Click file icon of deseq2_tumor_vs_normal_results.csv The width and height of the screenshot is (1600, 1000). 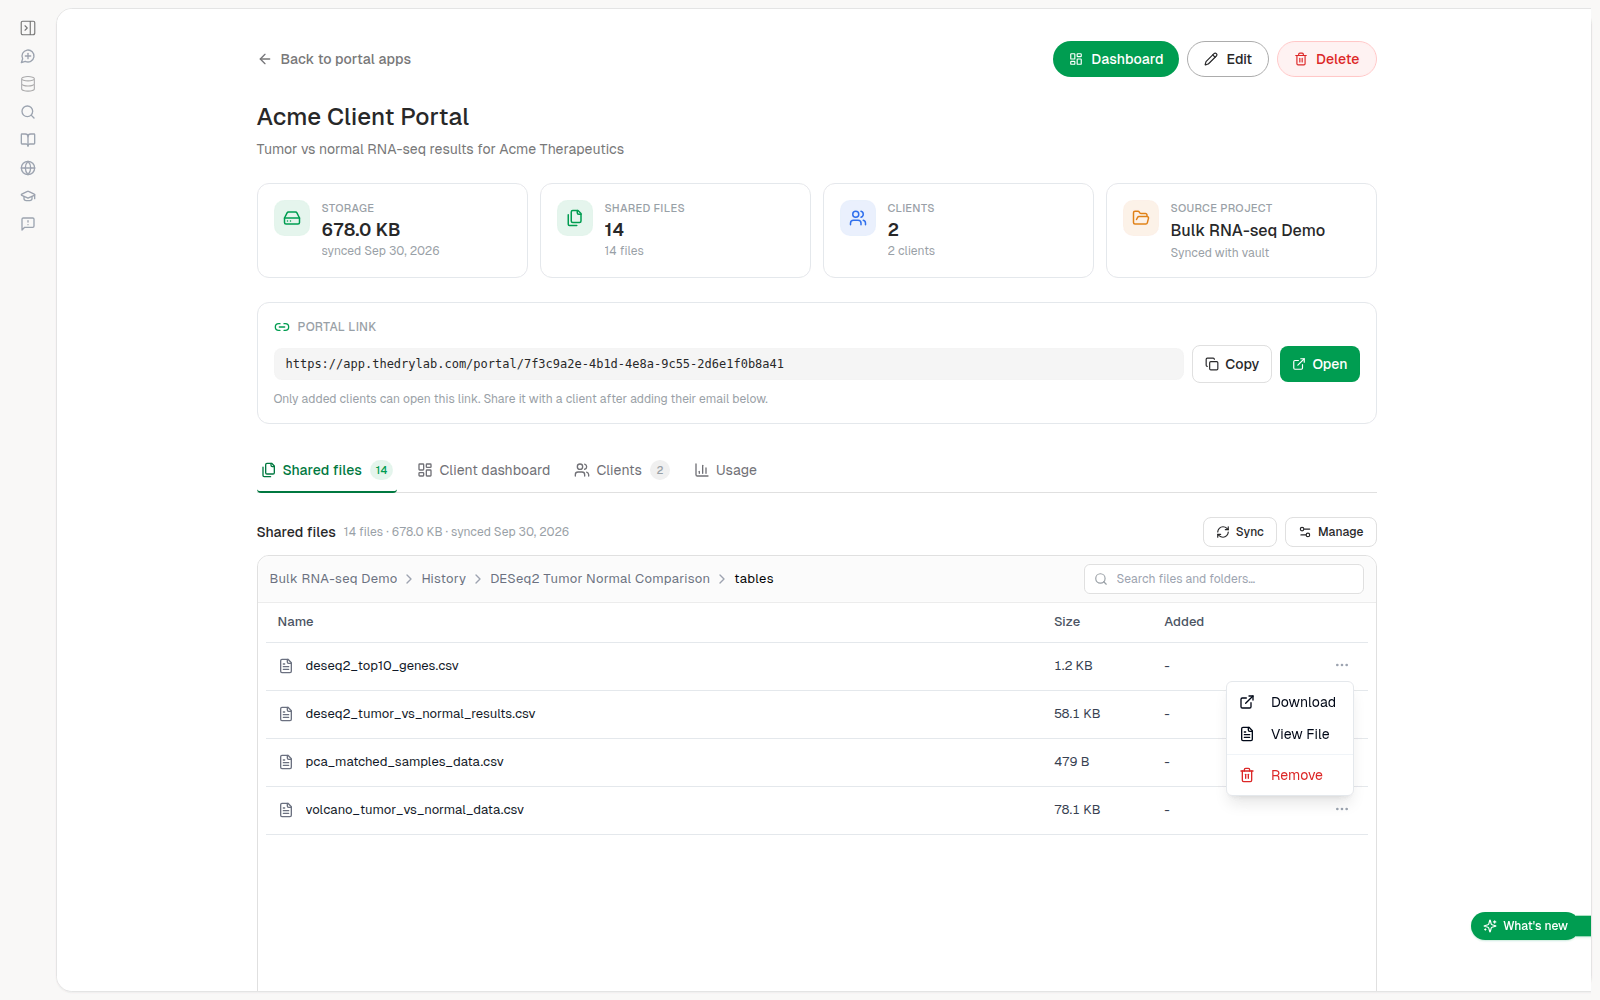tap(286, 714)
